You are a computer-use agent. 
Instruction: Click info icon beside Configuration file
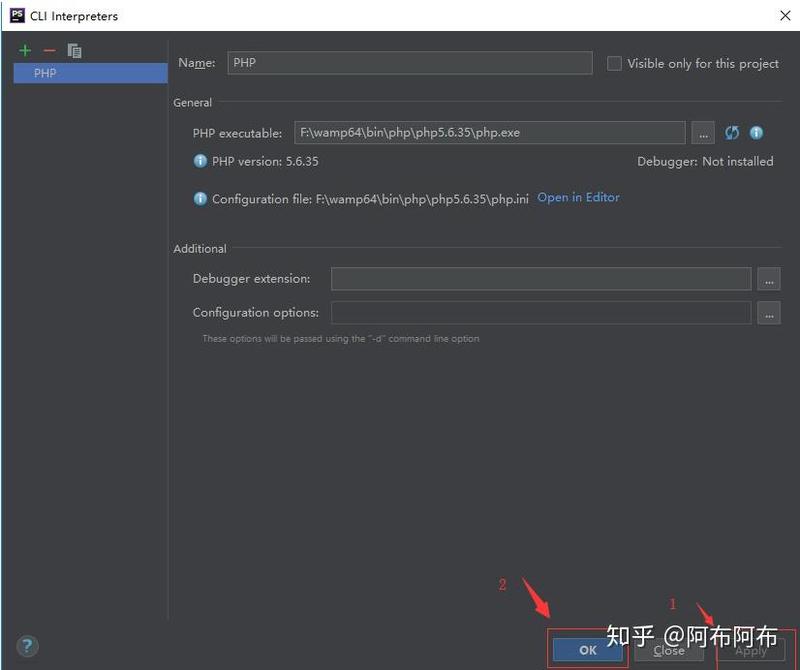pyautogui.click(x=200, y=198)
